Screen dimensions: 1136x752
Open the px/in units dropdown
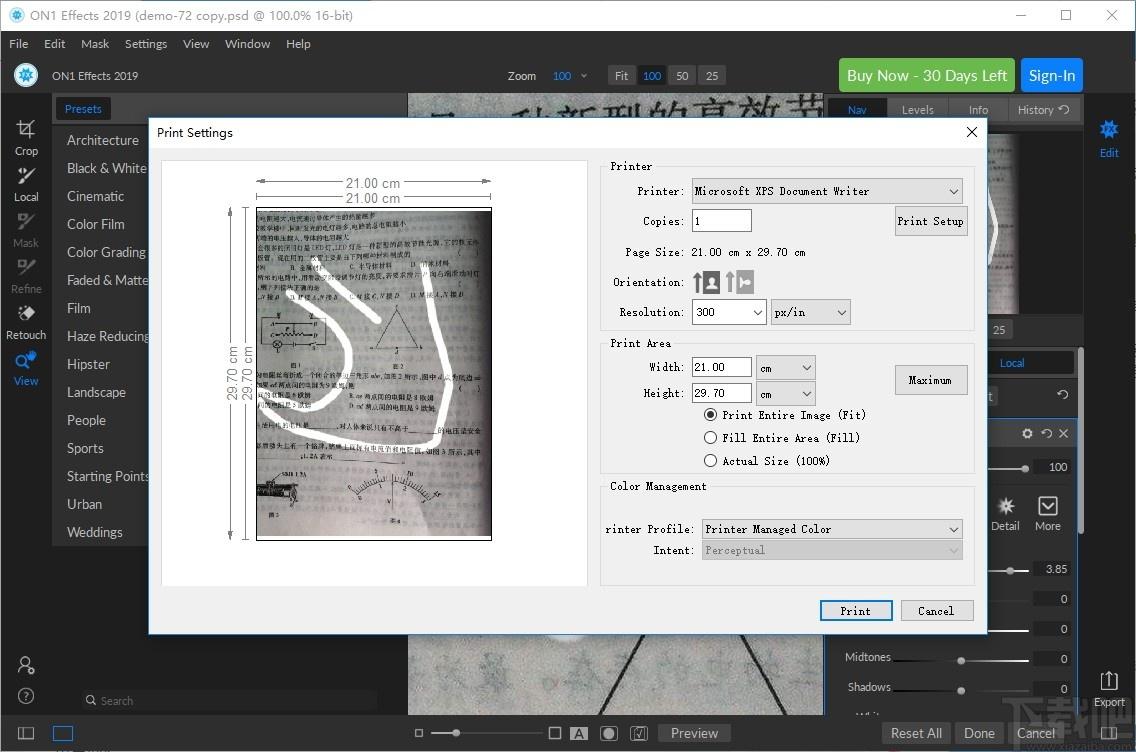pyautogui.click(x=811, y=312)
